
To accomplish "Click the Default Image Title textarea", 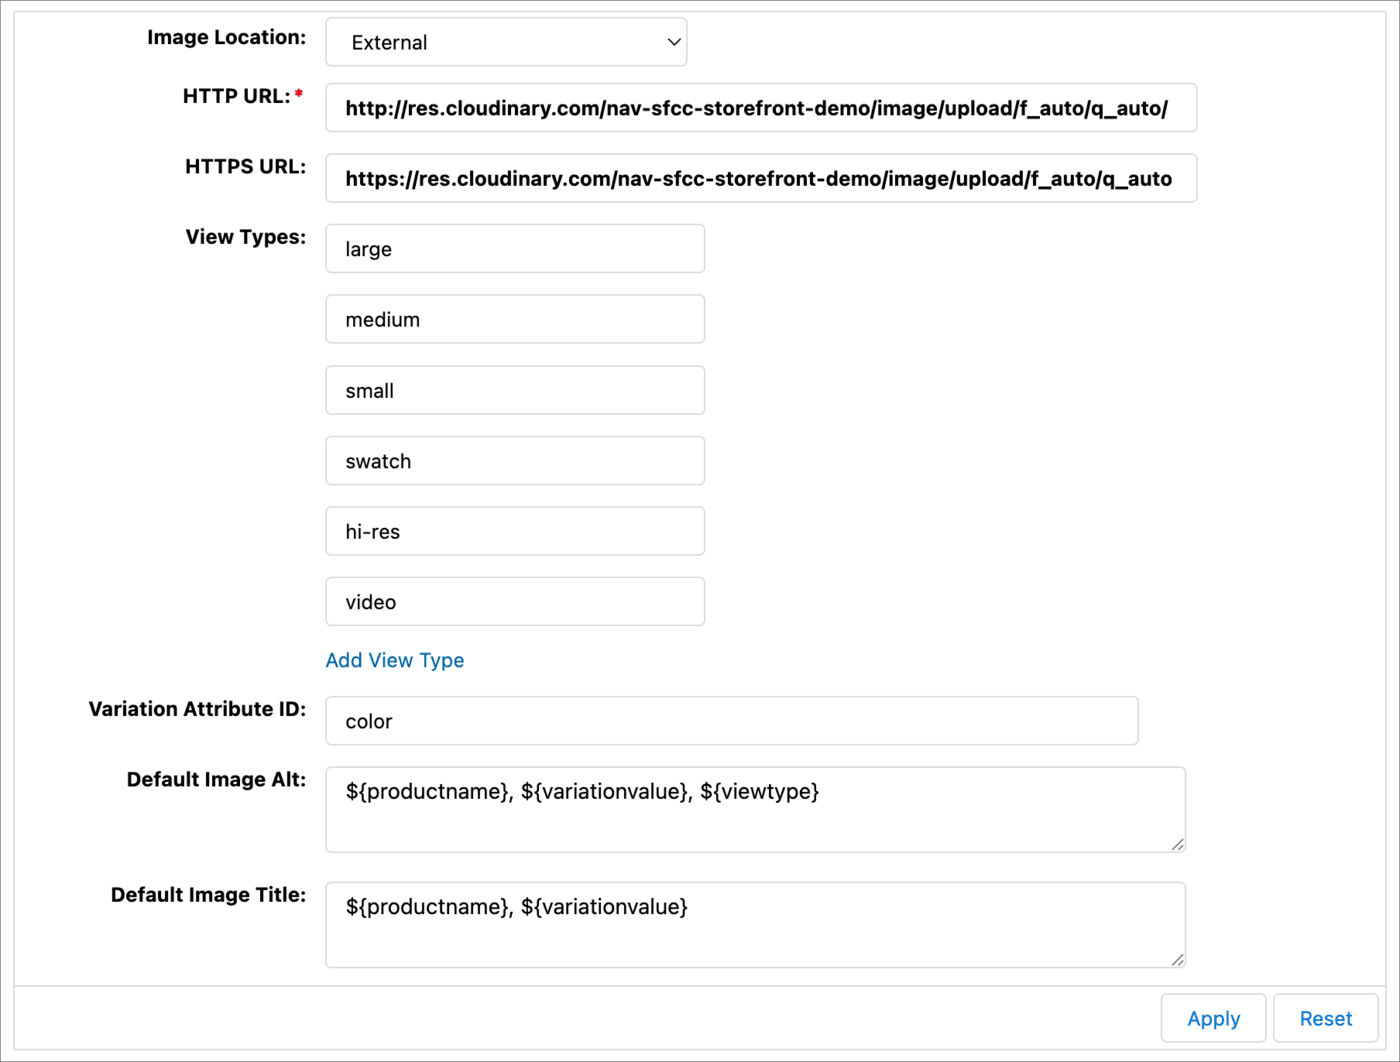I will [x=755, y=925].
